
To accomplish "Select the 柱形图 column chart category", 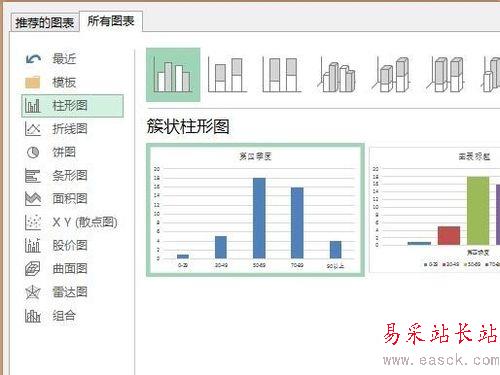I will click(72, 106).
